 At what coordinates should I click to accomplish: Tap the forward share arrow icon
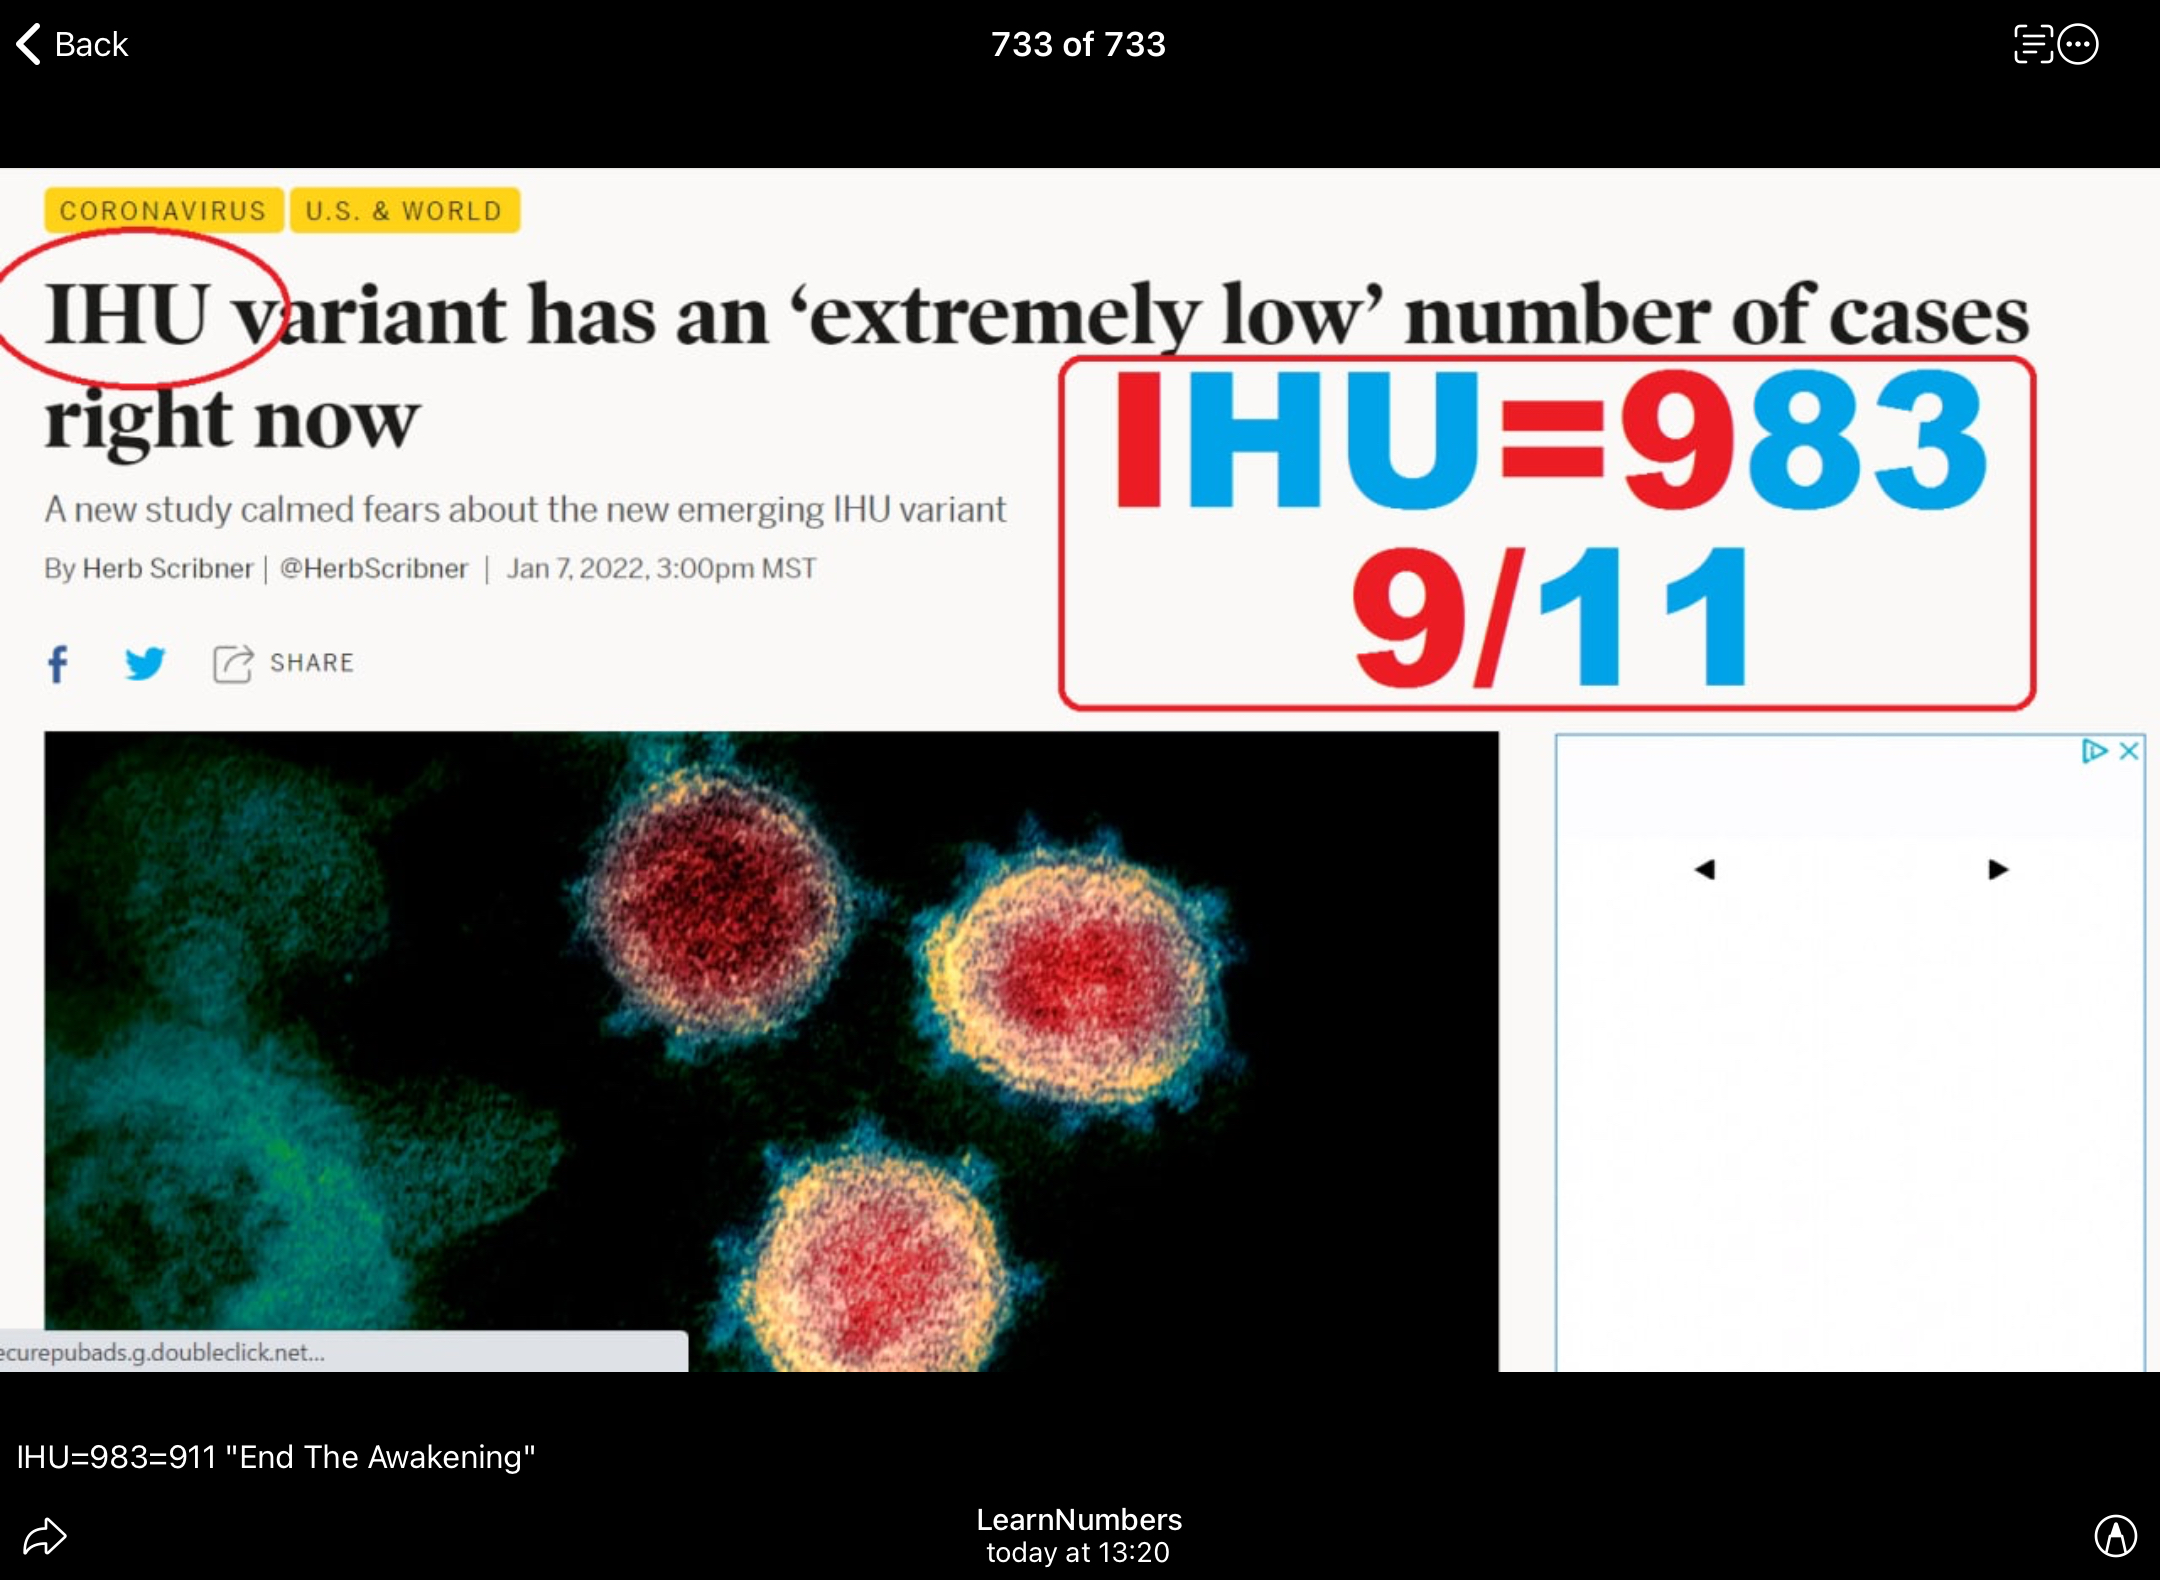(45, 1536)
